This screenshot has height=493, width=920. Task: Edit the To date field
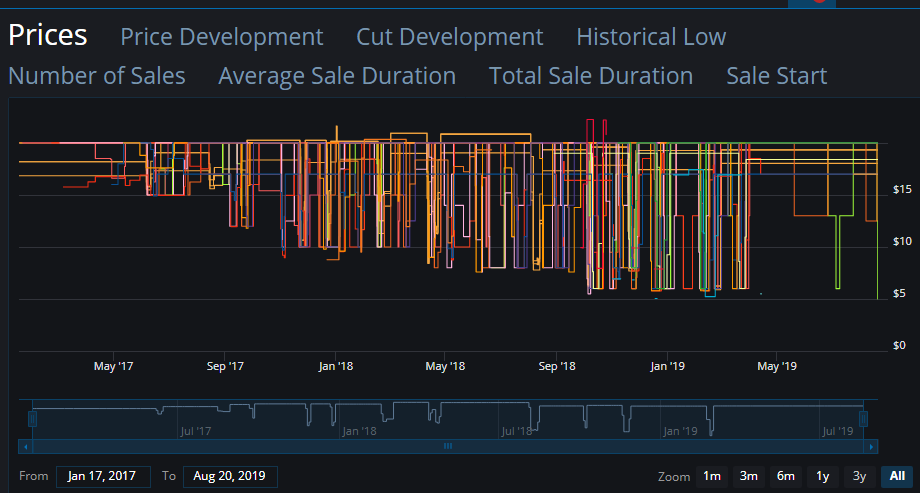[232, 476]
